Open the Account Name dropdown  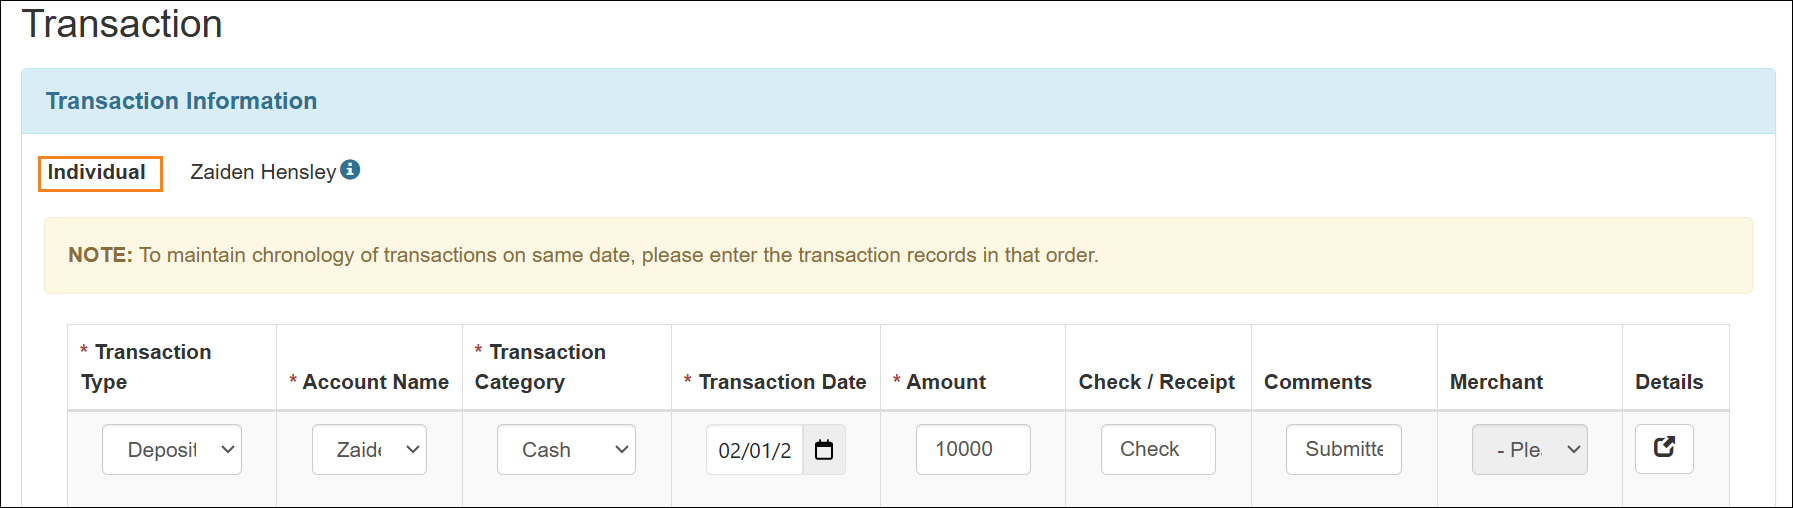[369, 450]
